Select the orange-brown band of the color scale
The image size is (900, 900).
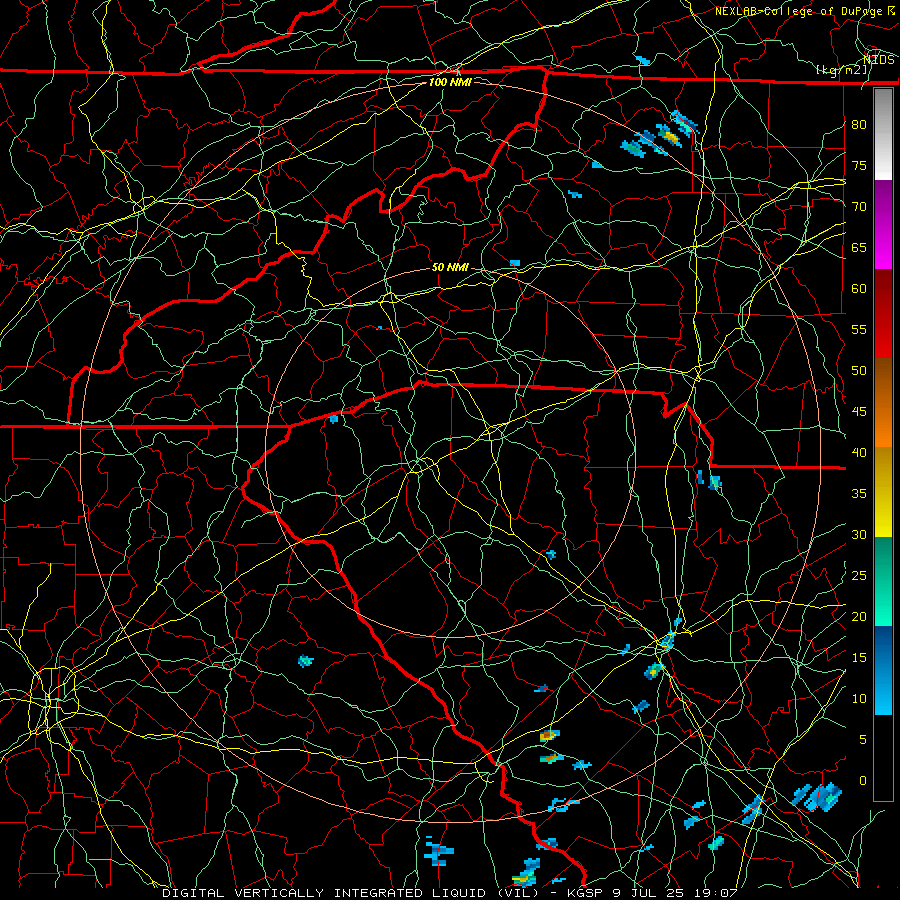click(x=883, y=403)
